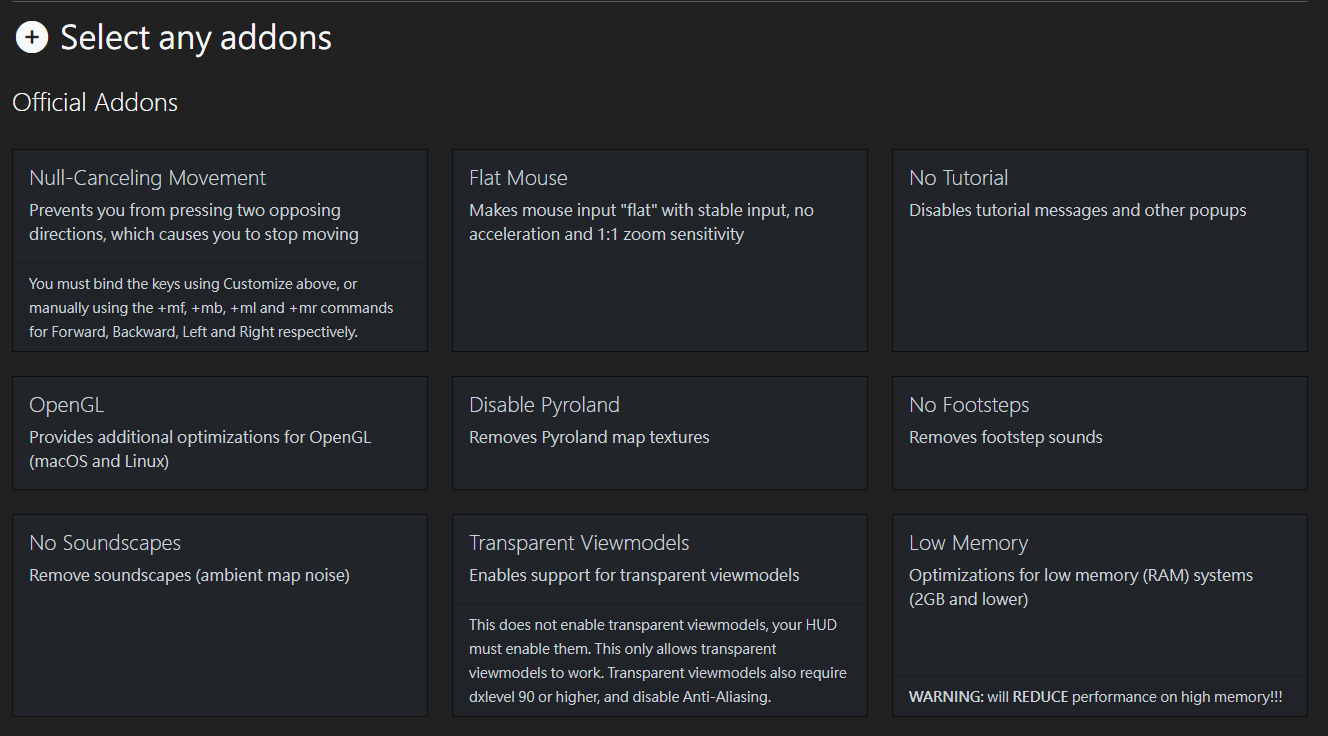Image resolution: width=1328 pixels, height=736 pixels.
Task: Click the 2GB and lower RAM description
Action: tap(1081, 587)
